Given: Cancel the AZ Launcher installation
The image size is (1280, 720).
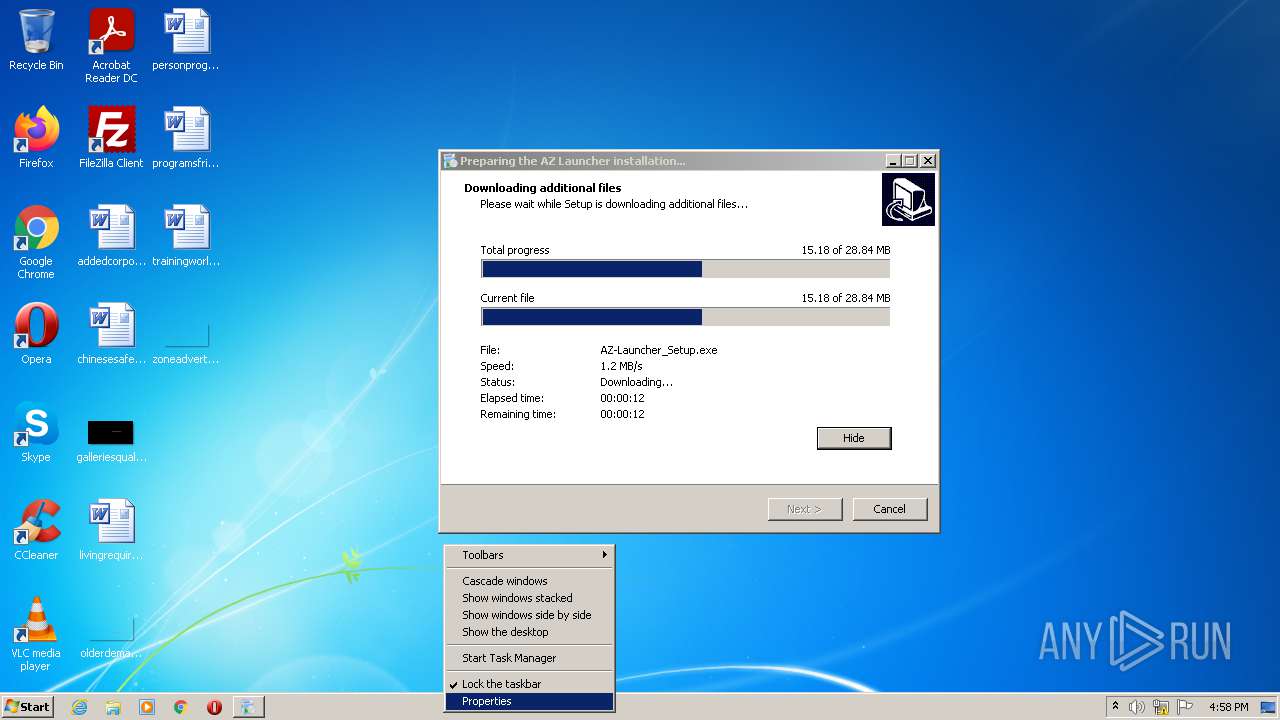Looking at the screenshot, I should pyautogui.click(x=890, y=509).
